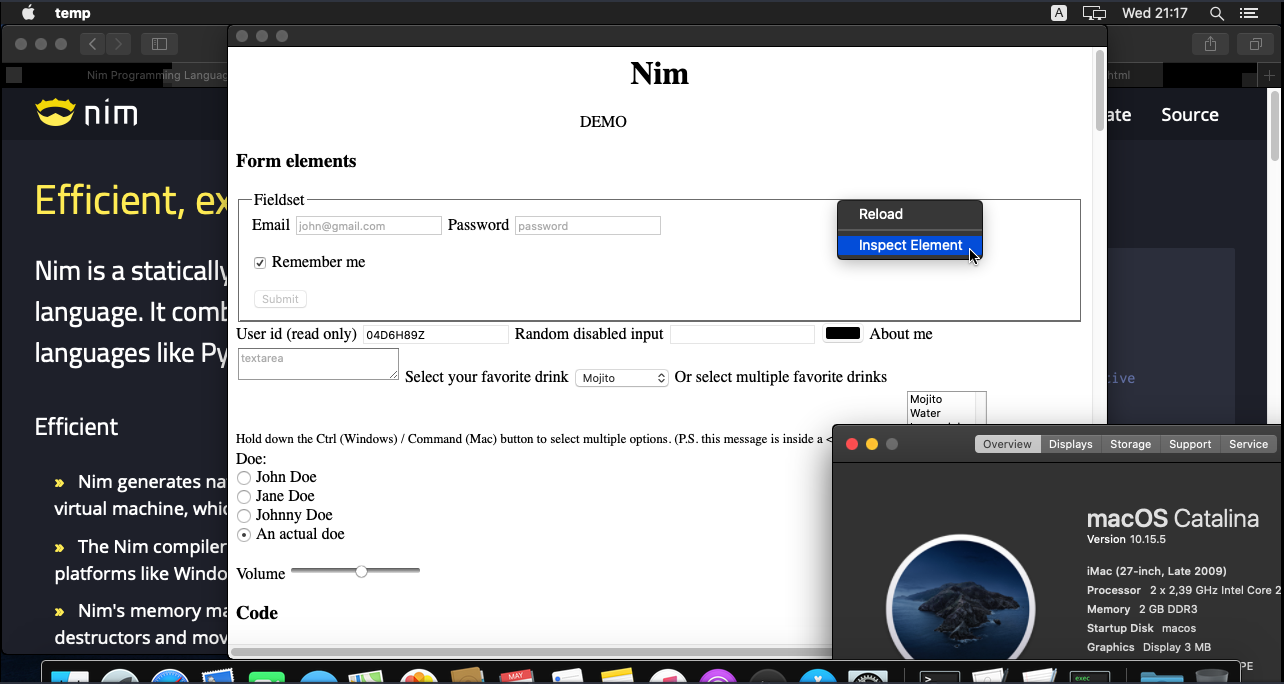Screen dimensions: 1284x684
Task: Choose Reload from the context menu
Action: pyautogui.click(x=910, y=214)
